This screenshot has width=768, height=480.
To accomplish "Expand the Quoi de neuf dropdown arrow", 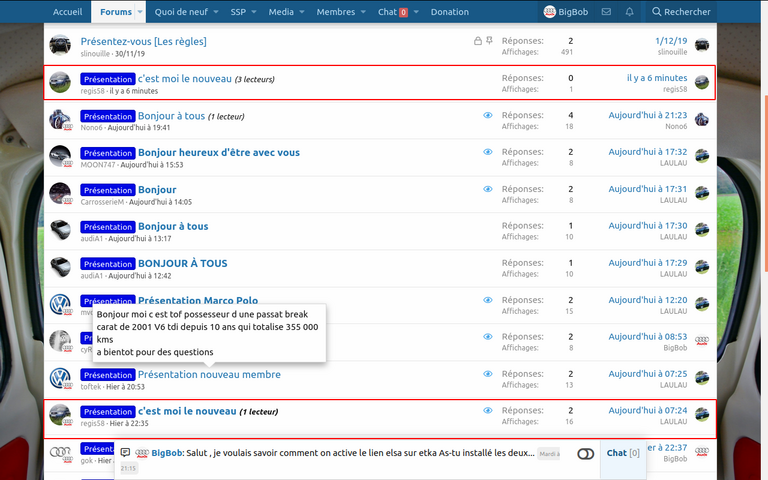I will click(216, 12).
